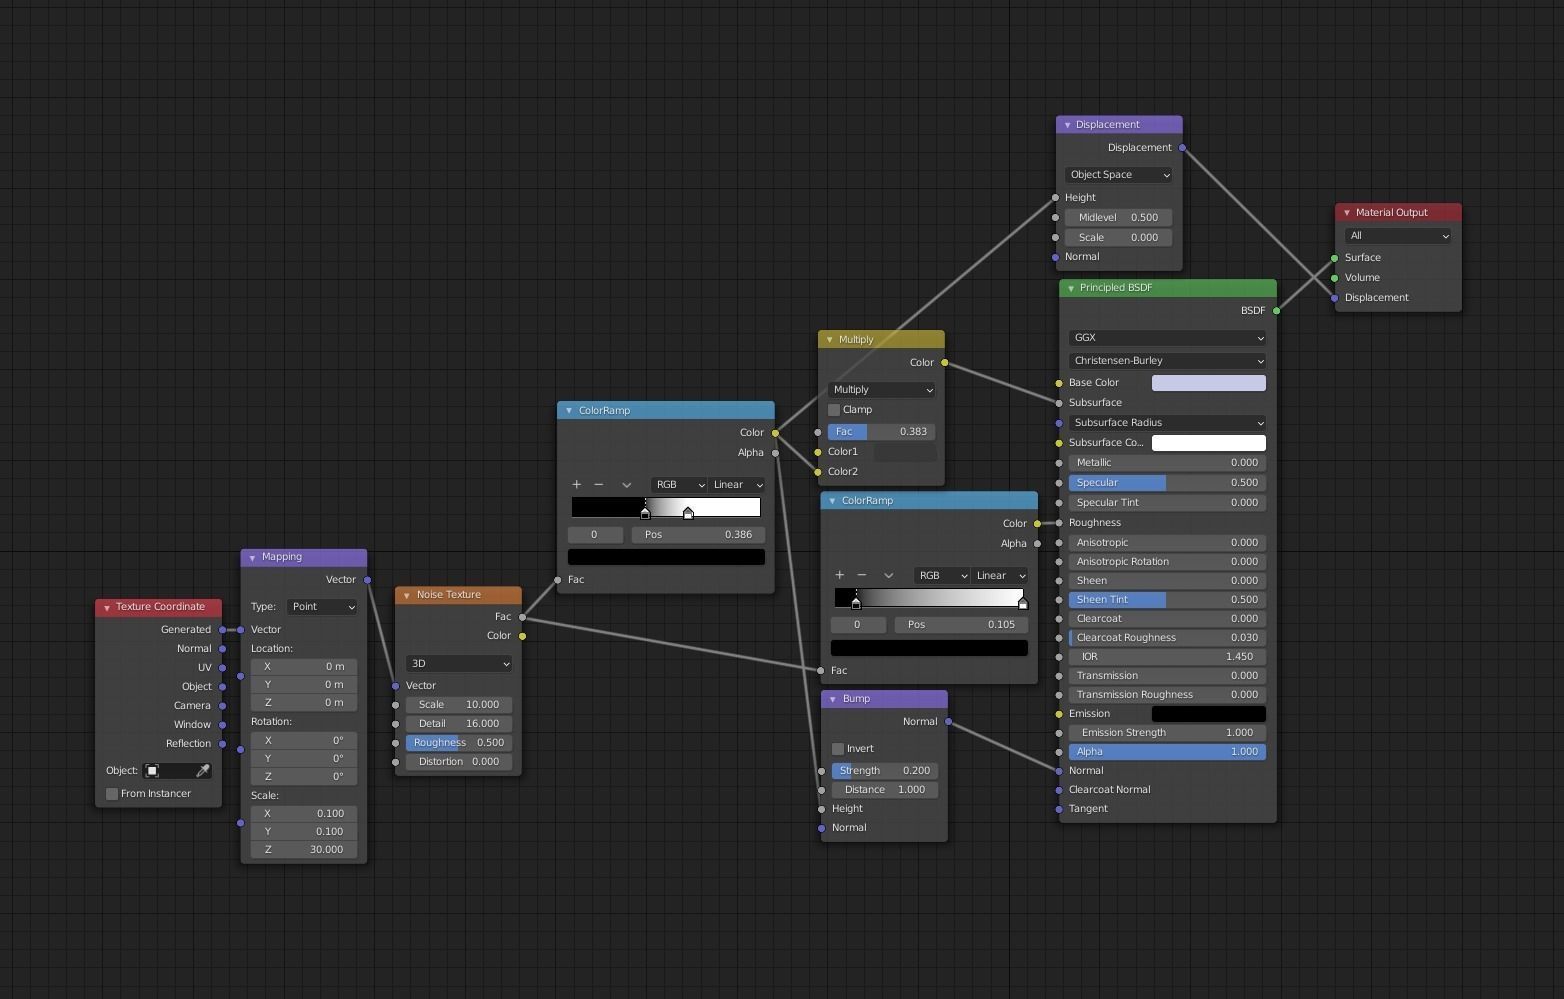
Task: Click the Surface input socket on Material Output
Action: point(1335,258)
